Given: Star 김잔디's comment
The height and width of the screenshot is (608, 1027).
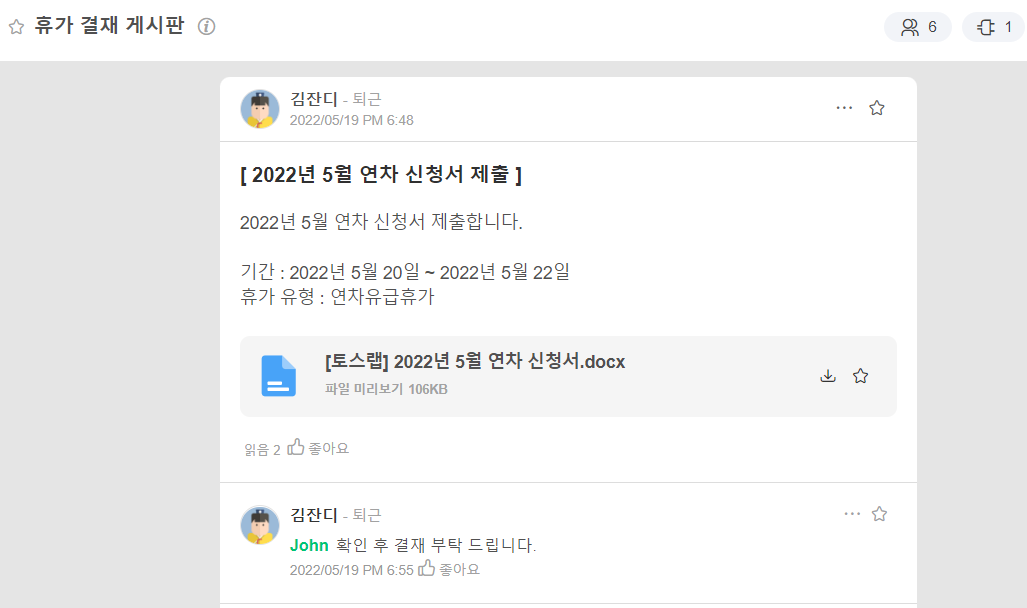Looking at the screenshot, I should [x=879, y=514].
